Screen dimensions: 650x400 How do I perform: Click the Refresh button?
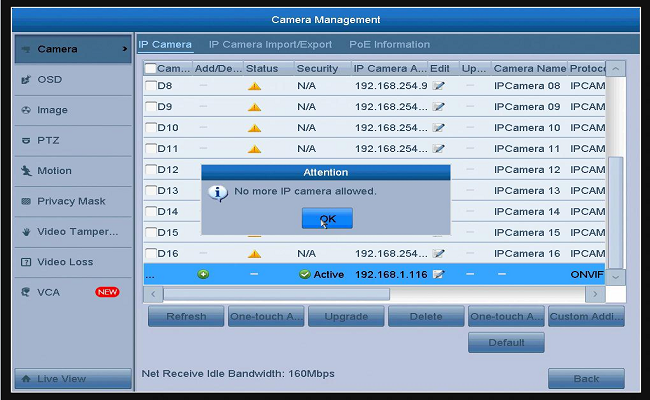[186, 317]
